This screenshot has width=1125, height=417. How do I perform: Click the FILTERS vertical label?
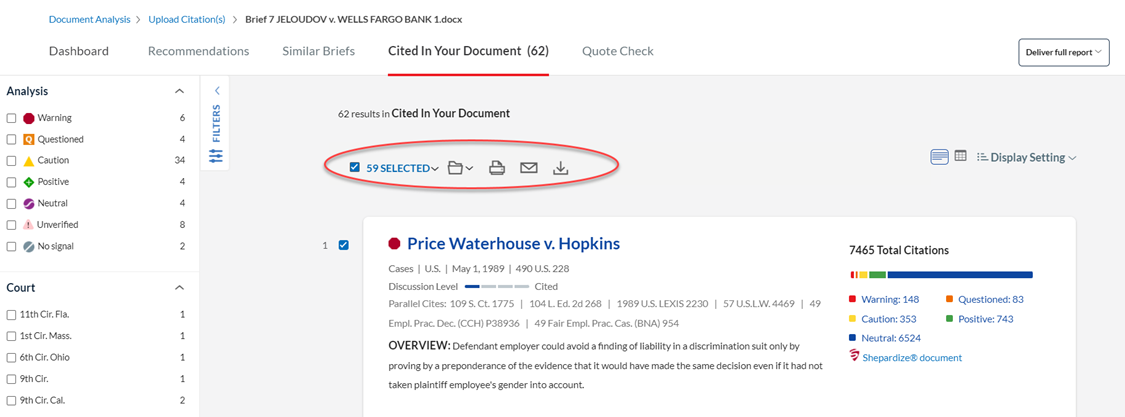click(x=216, y=123)
